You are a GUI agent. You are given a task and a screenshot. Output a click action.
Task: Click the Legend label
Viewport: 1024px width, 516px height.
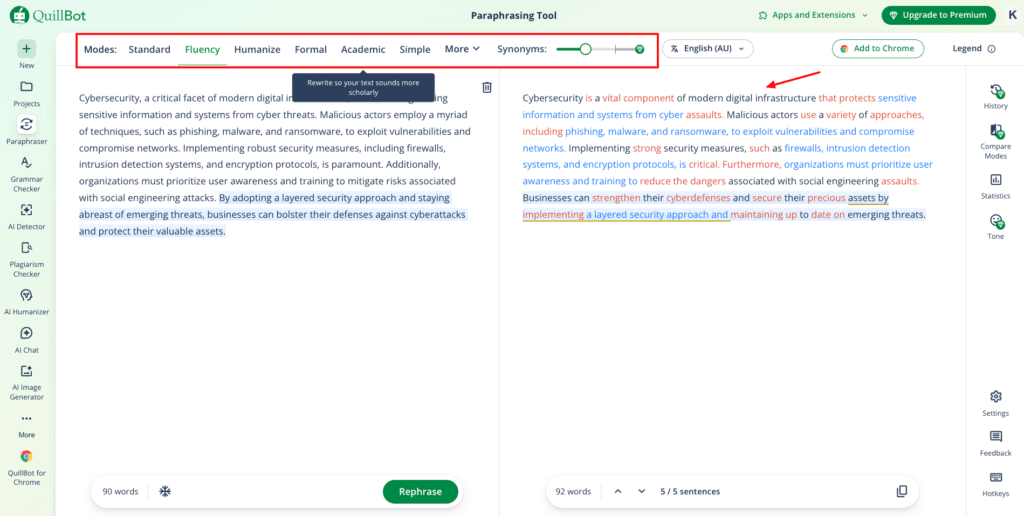tap(967, 49)
